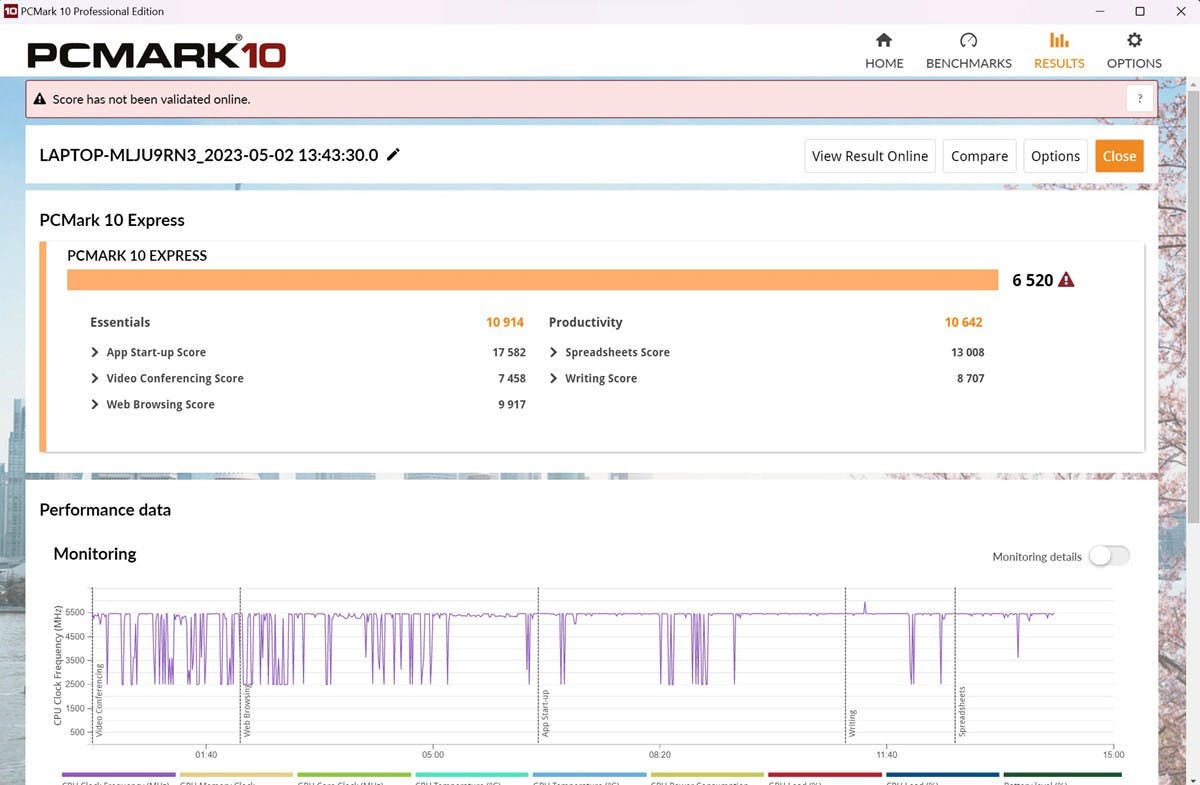Image resolution: width=1200 pixels, height=785 pixels.
Task: Expand Spreadsheets Score row
Action: tap(554, 352)
